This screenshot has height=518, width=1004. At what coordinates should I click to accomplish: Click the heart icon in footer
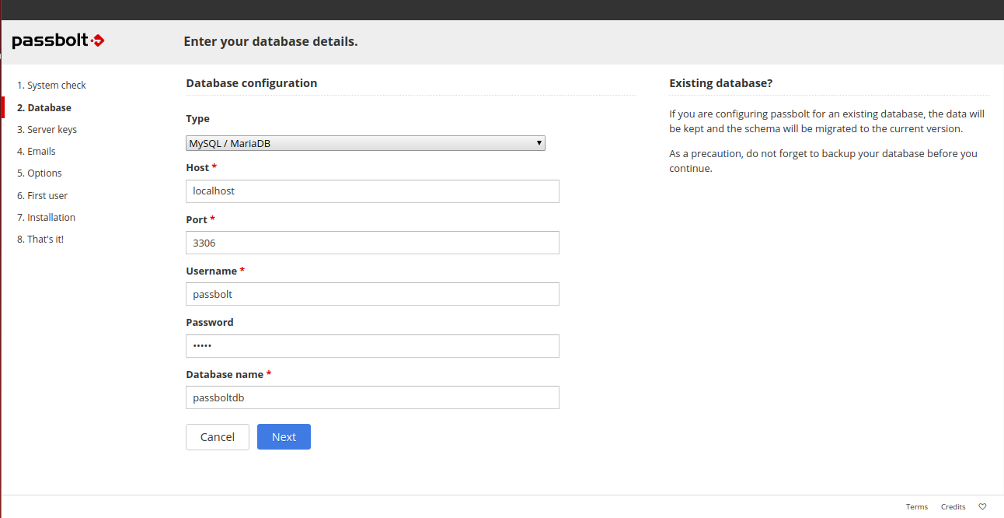coord(982,506)
